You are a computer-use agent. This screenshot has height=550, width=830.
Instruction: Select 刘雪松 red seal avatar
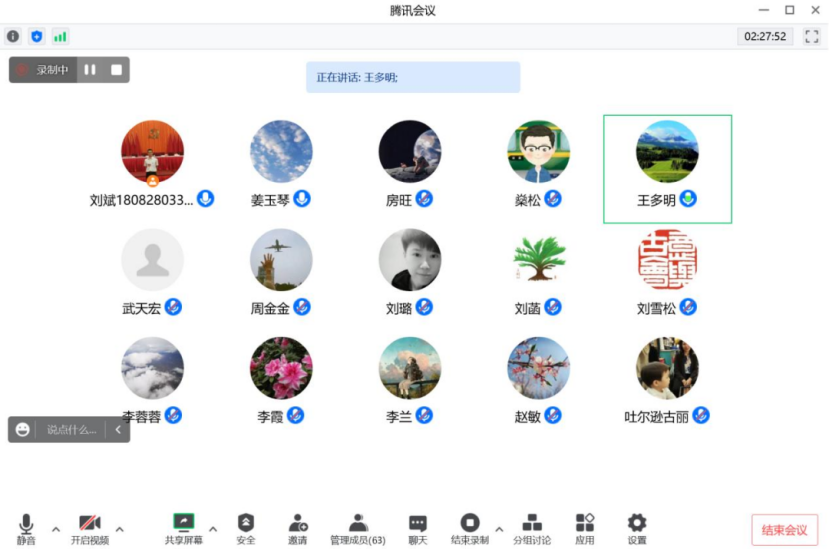tap(667, 259)
